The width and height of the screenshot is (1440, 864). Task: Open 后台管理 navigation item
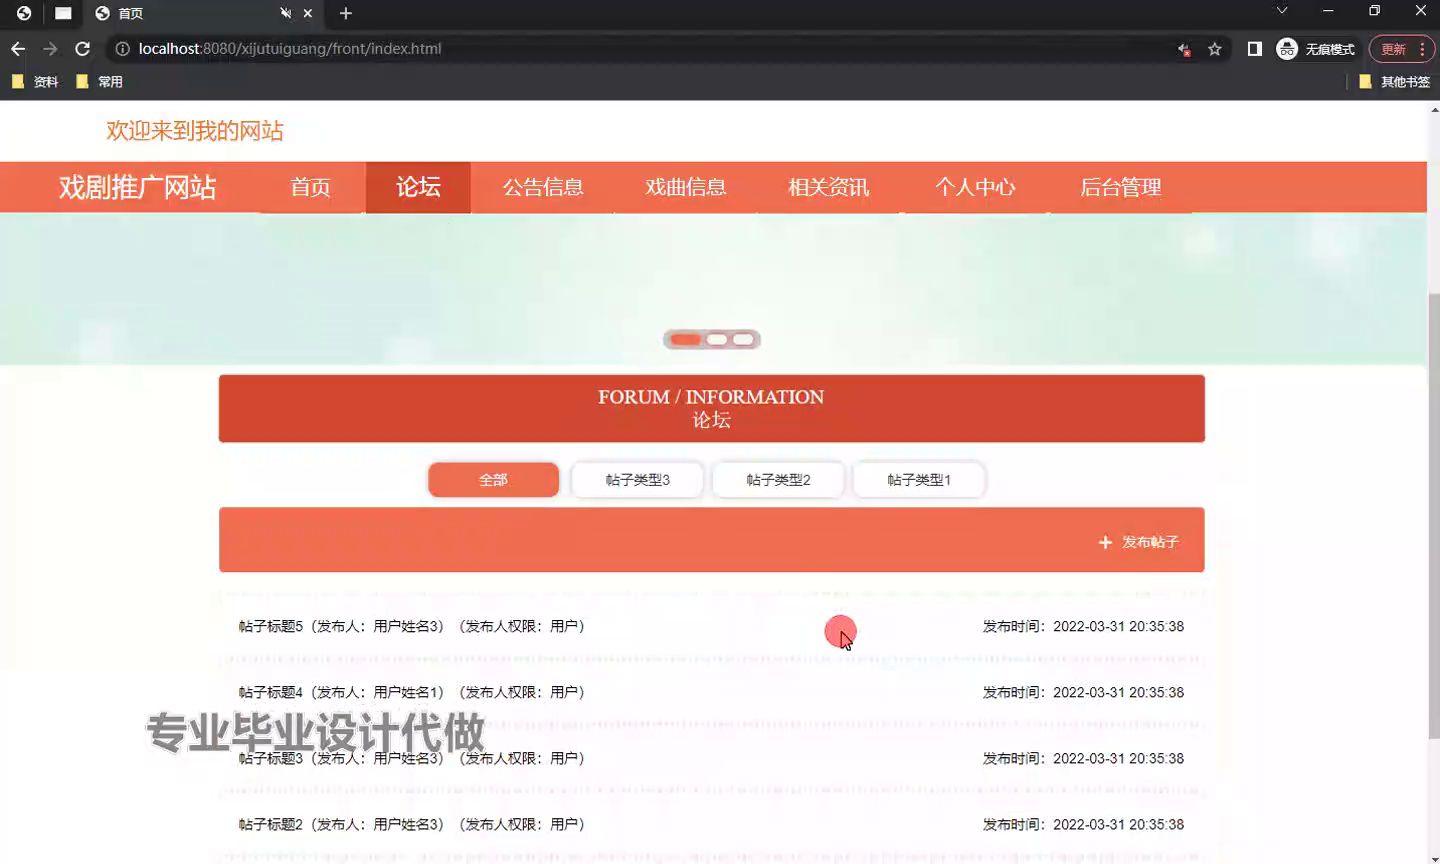pos(1121,187)
